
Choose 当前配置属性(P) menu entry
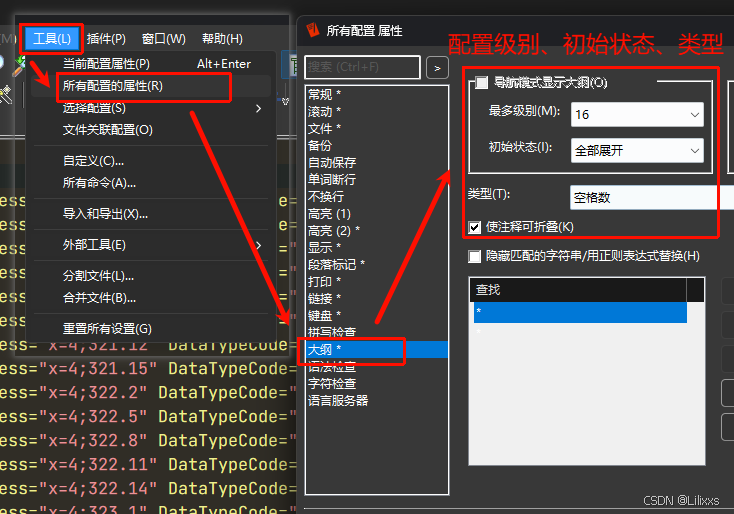151,64
